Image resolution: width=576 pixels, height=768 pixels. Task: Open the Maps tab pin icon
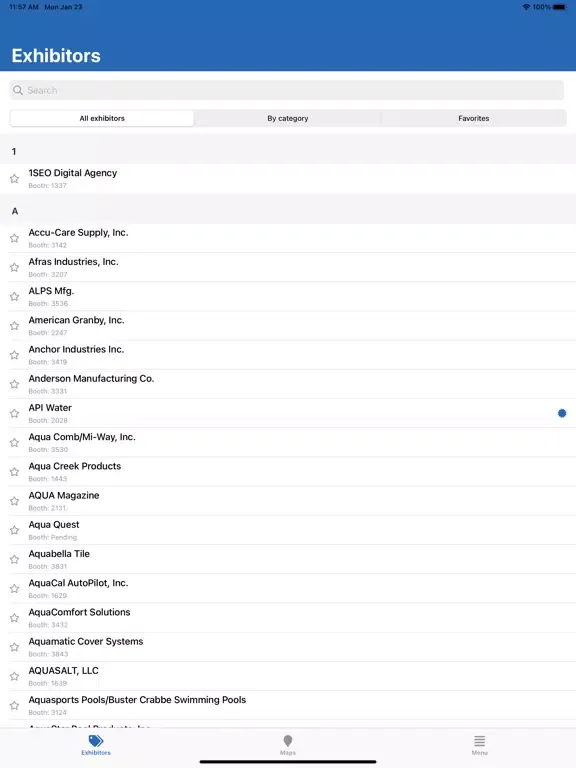(288, 741)
